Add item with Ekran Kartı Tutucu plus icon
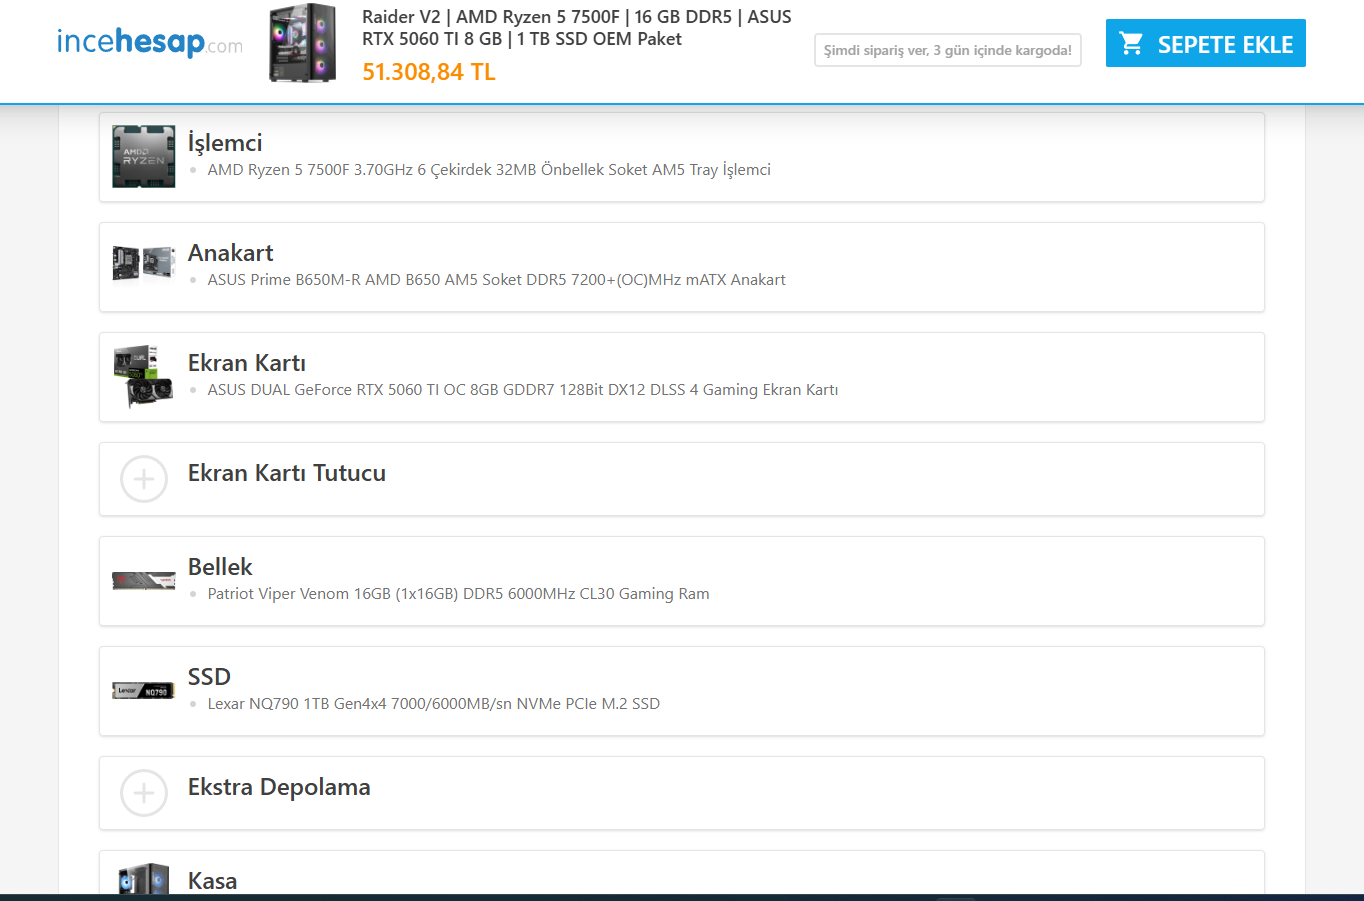The width and height of the screenshot is (1364, 901). tap(143, 479)
